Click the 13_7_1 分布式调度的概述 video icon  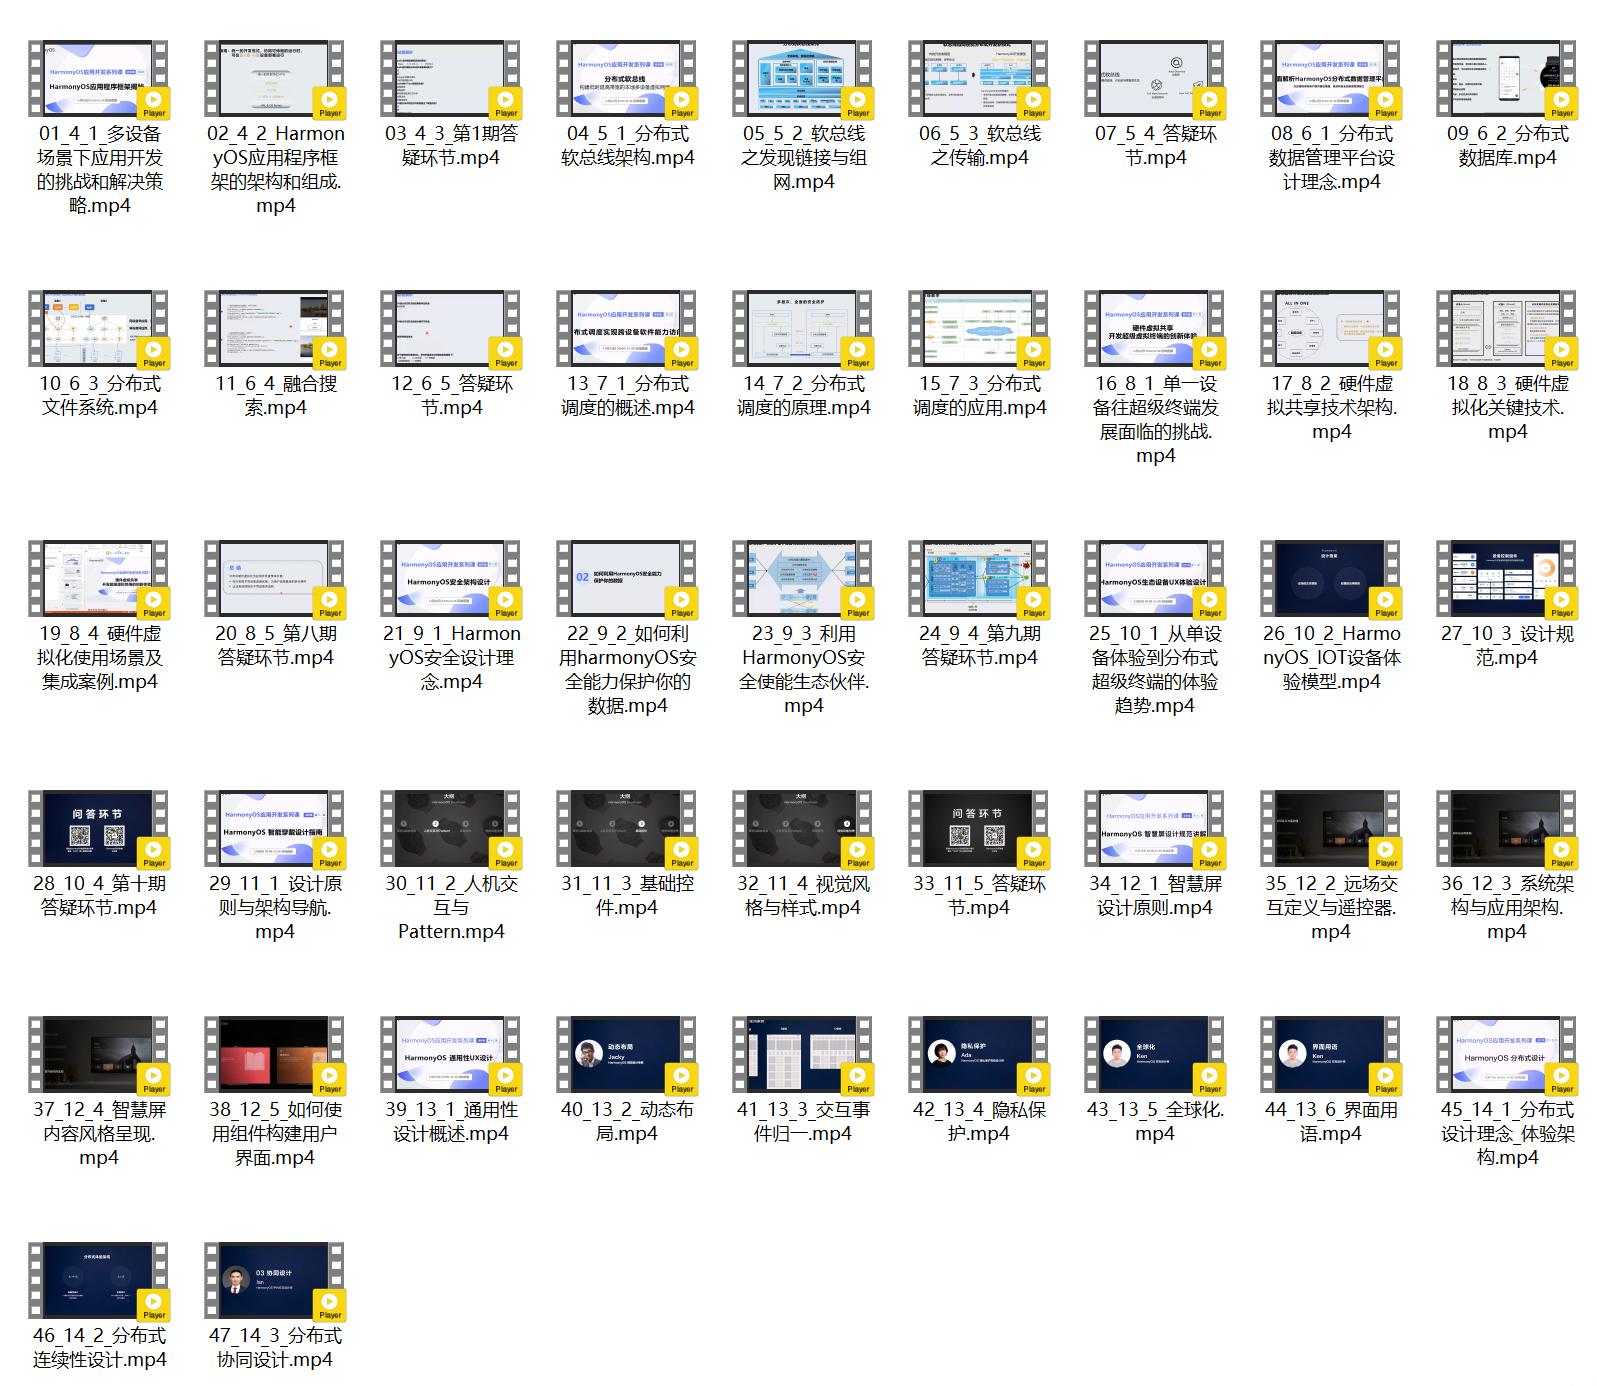[626, 329]
